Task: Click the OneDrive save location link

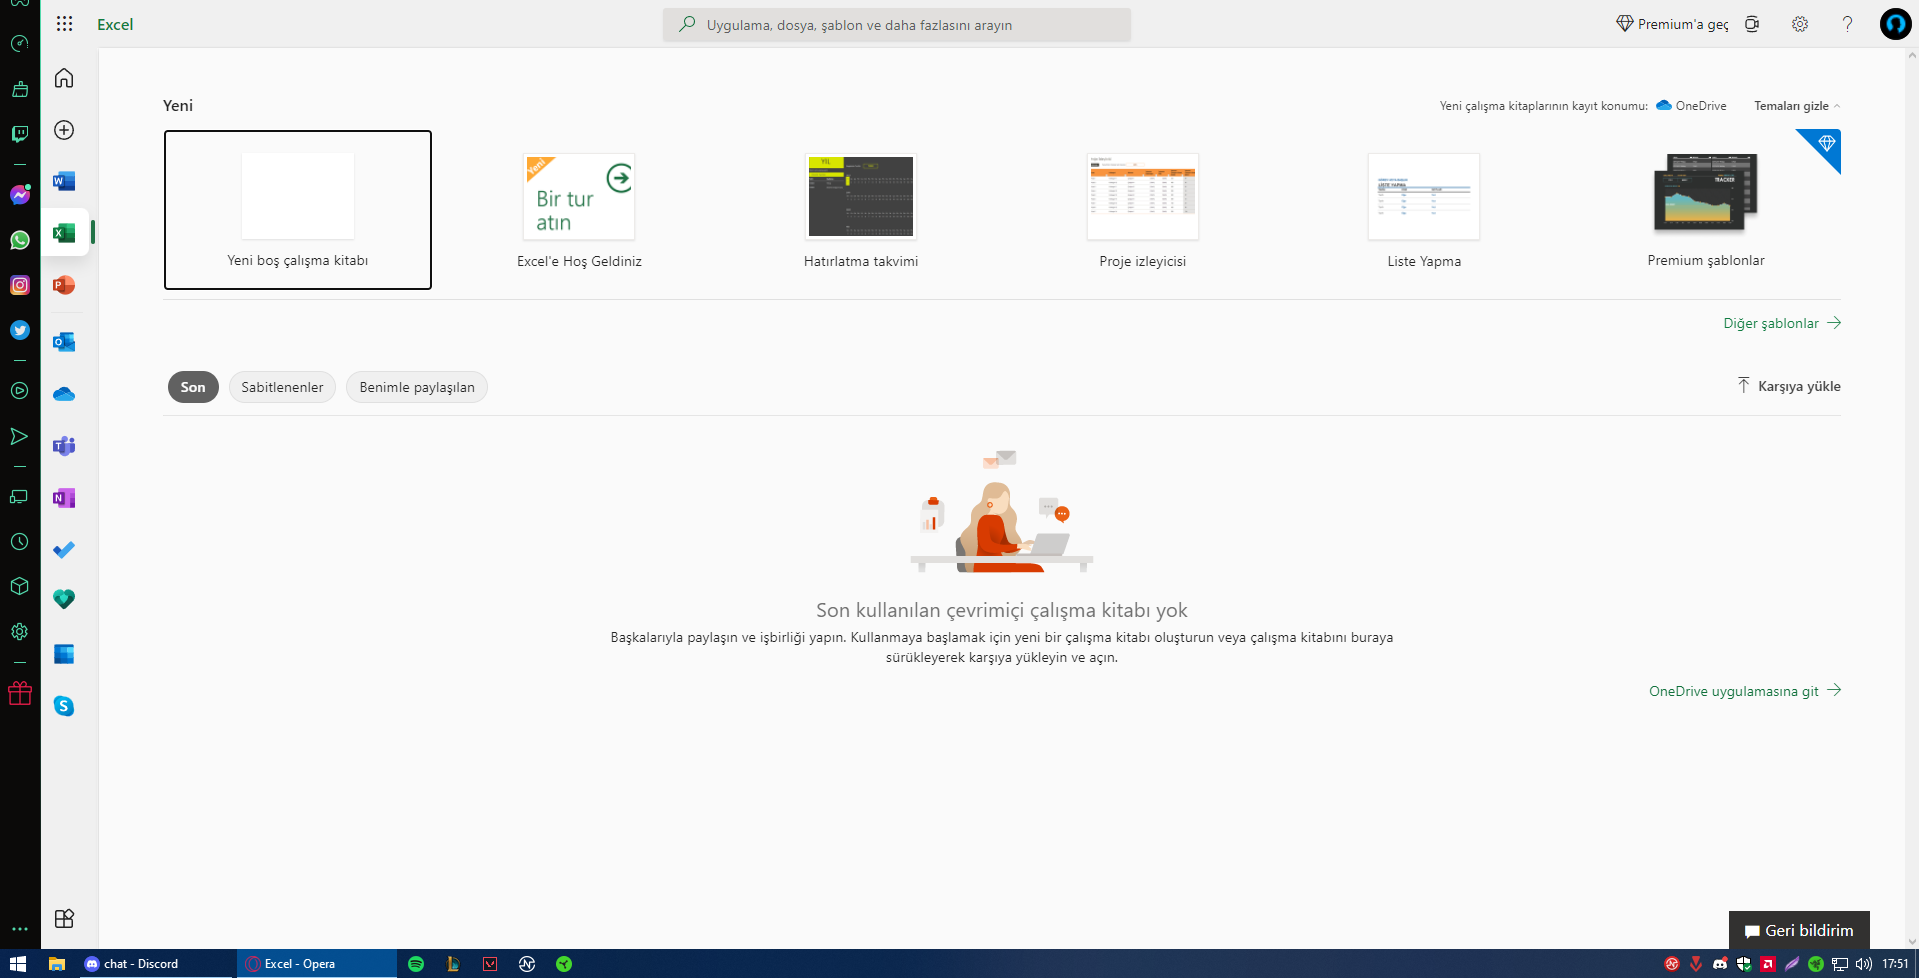Action: 1691,106
